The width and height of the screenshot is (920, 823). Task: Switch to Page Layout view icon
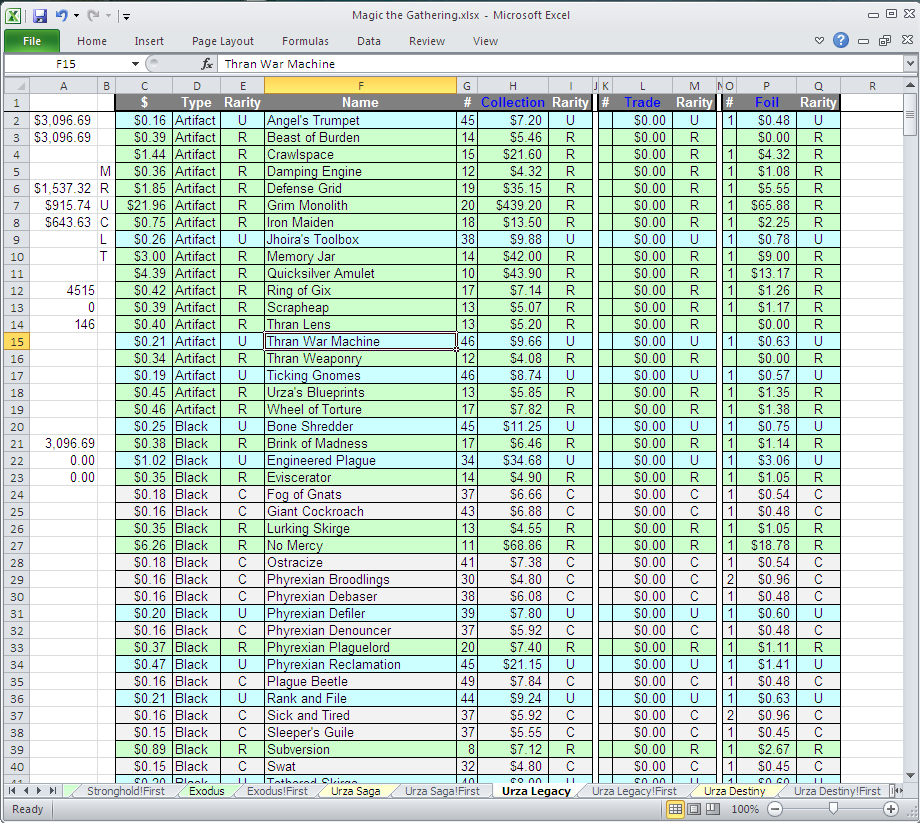(694, 809)
